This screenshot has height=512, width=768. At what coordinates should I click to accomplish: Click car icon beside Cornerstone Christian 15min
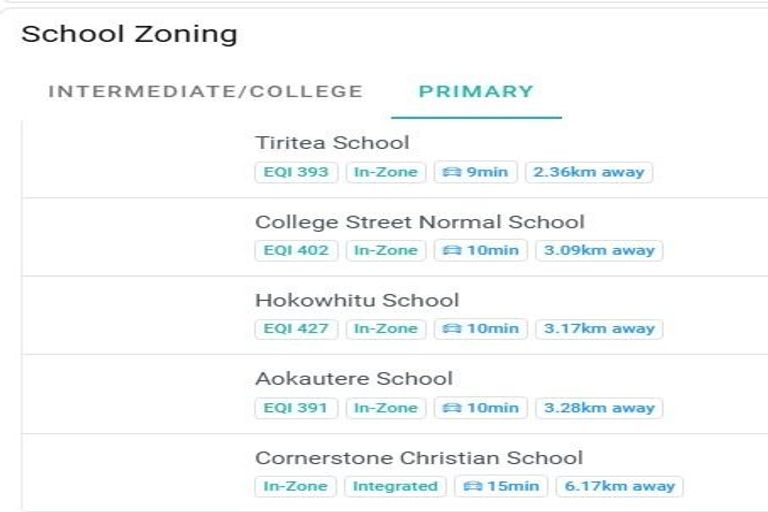click(475, 486)
